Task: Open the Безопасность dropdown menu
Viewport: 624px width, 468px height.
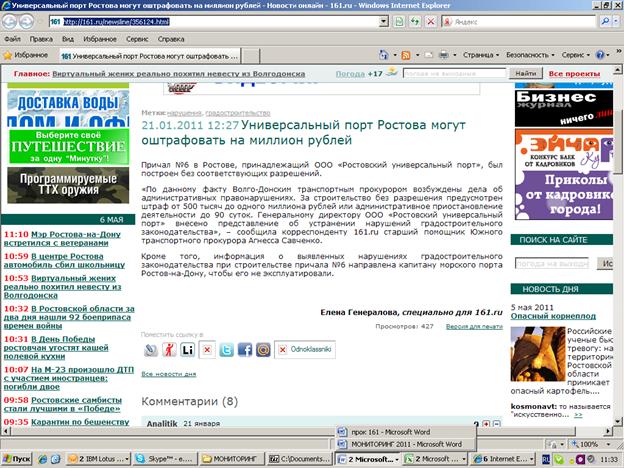Action: click(x=530, y=55)
